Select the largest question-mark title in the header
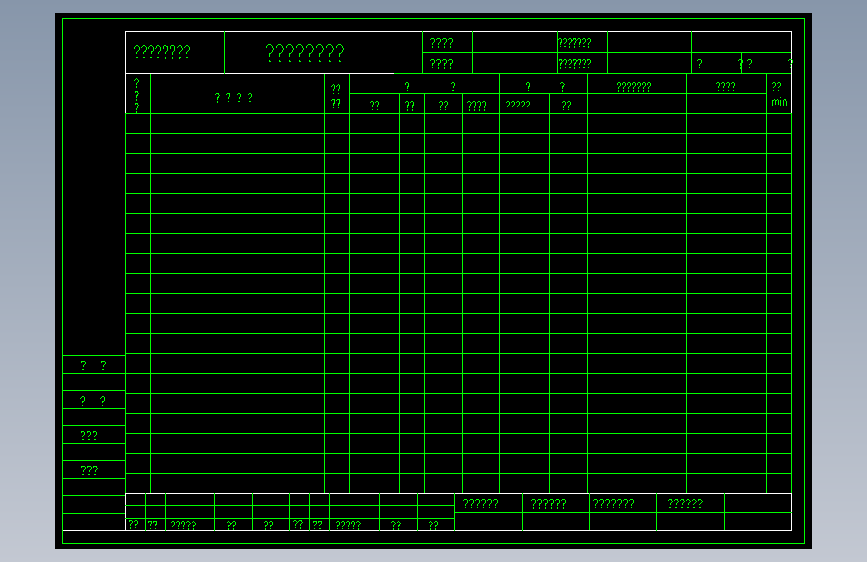This screenshot has height=562, width=867. pyautogui.click(x=305, y=53)
